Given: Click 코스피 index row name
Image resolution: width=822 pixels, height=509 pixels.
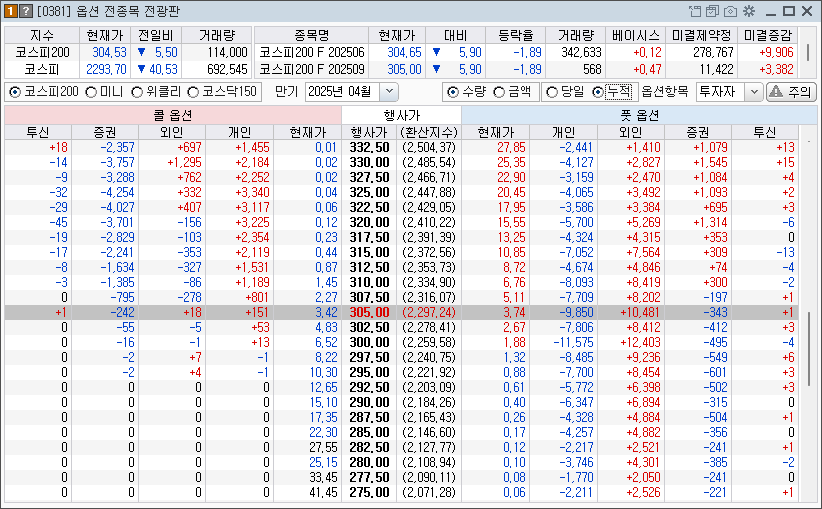Looking at the screenshot, I should [x=42, y=69].
